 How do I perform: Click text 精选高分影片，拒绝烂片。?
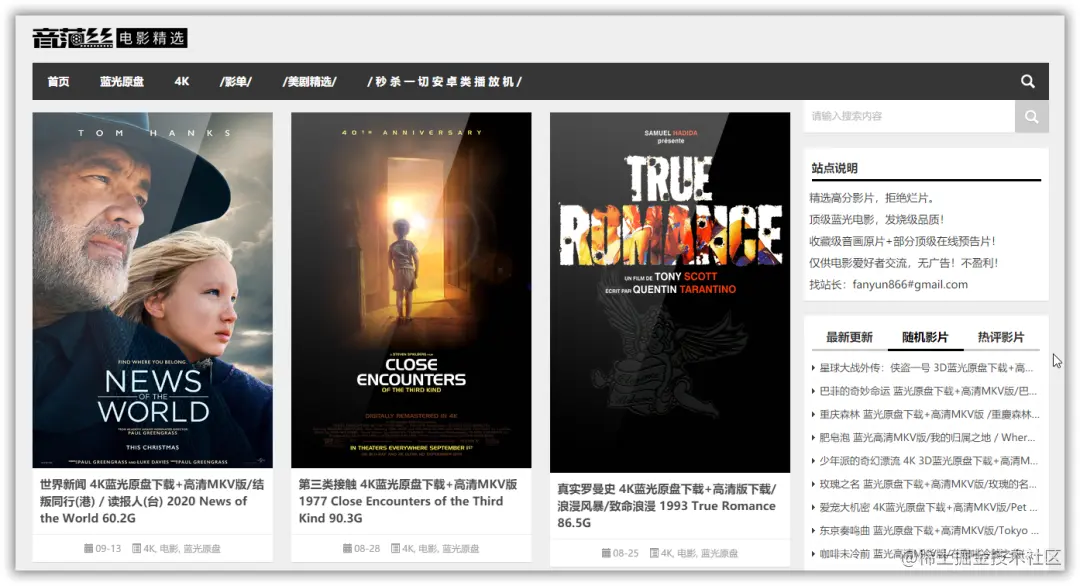click(873, 198)
